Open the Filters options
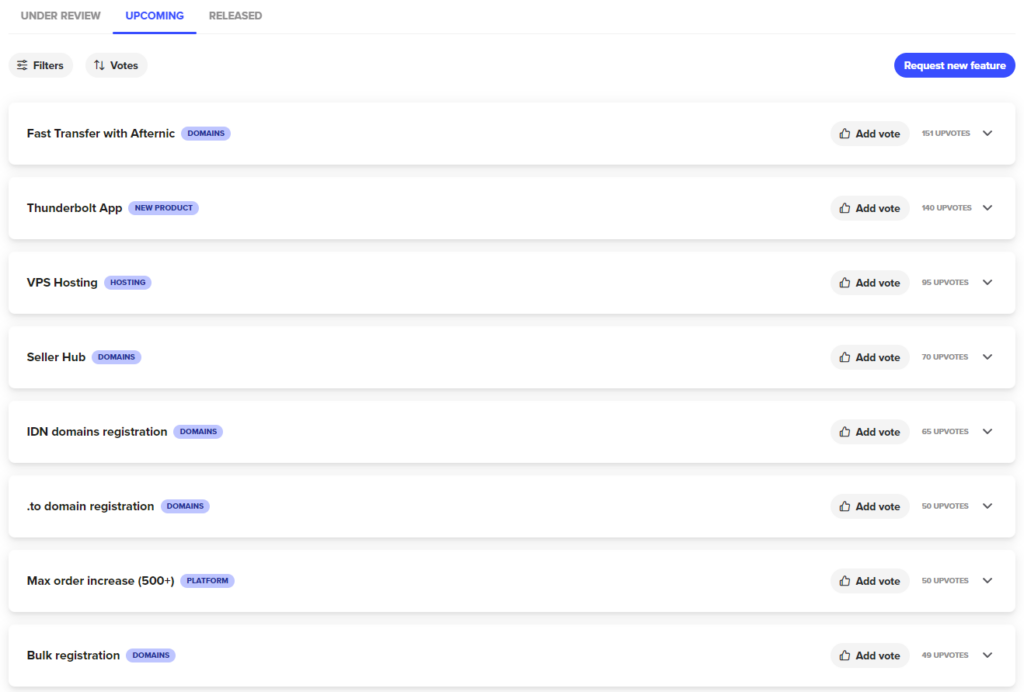Viewport: 1024px width, 692px height. point(40,65)
